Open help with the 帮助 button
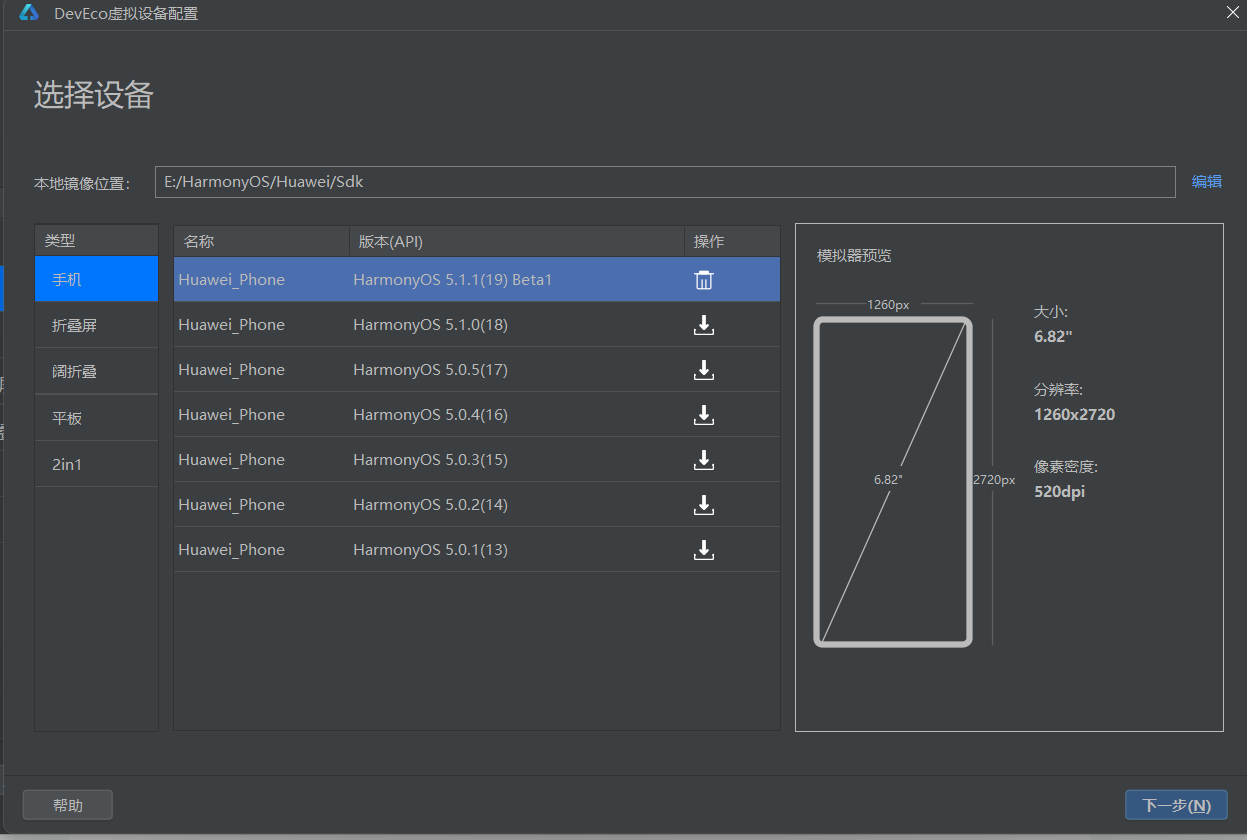 68,805
